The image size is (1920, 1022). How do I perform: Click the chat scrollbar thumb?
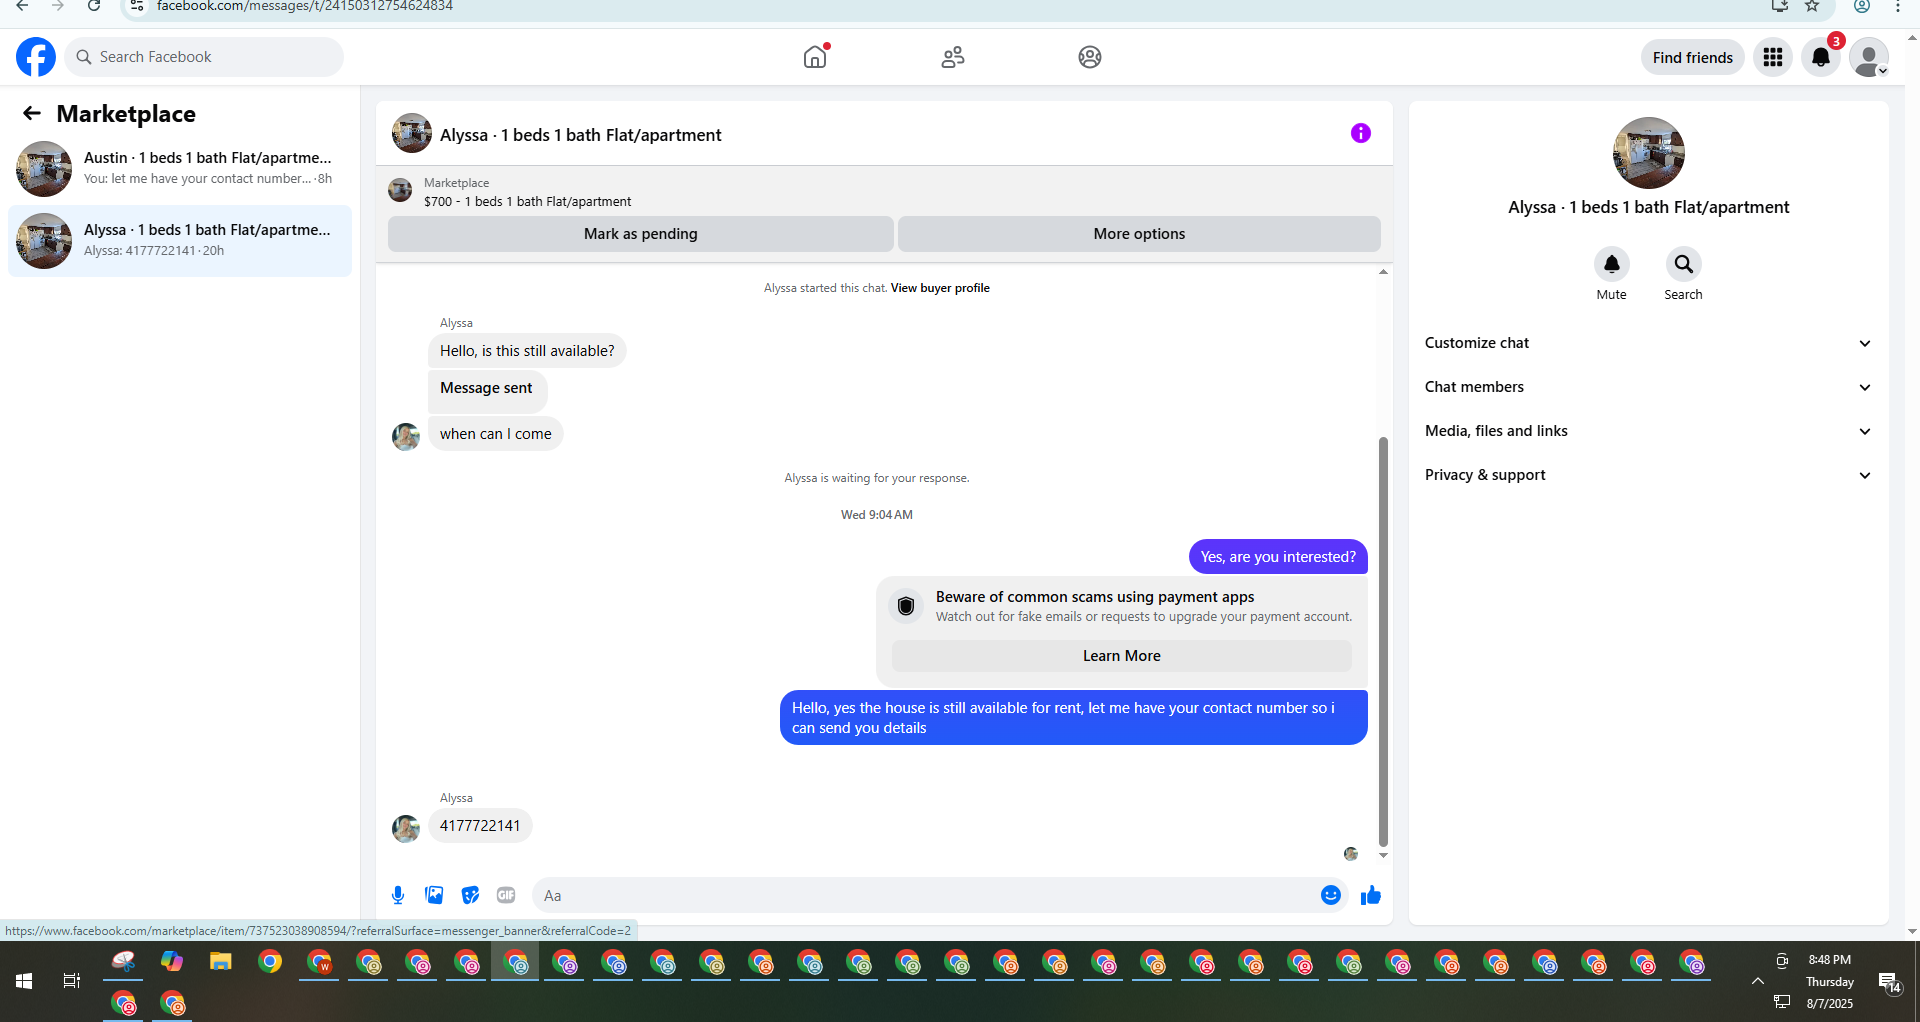pyautogui.click(x=1384, y=640)
